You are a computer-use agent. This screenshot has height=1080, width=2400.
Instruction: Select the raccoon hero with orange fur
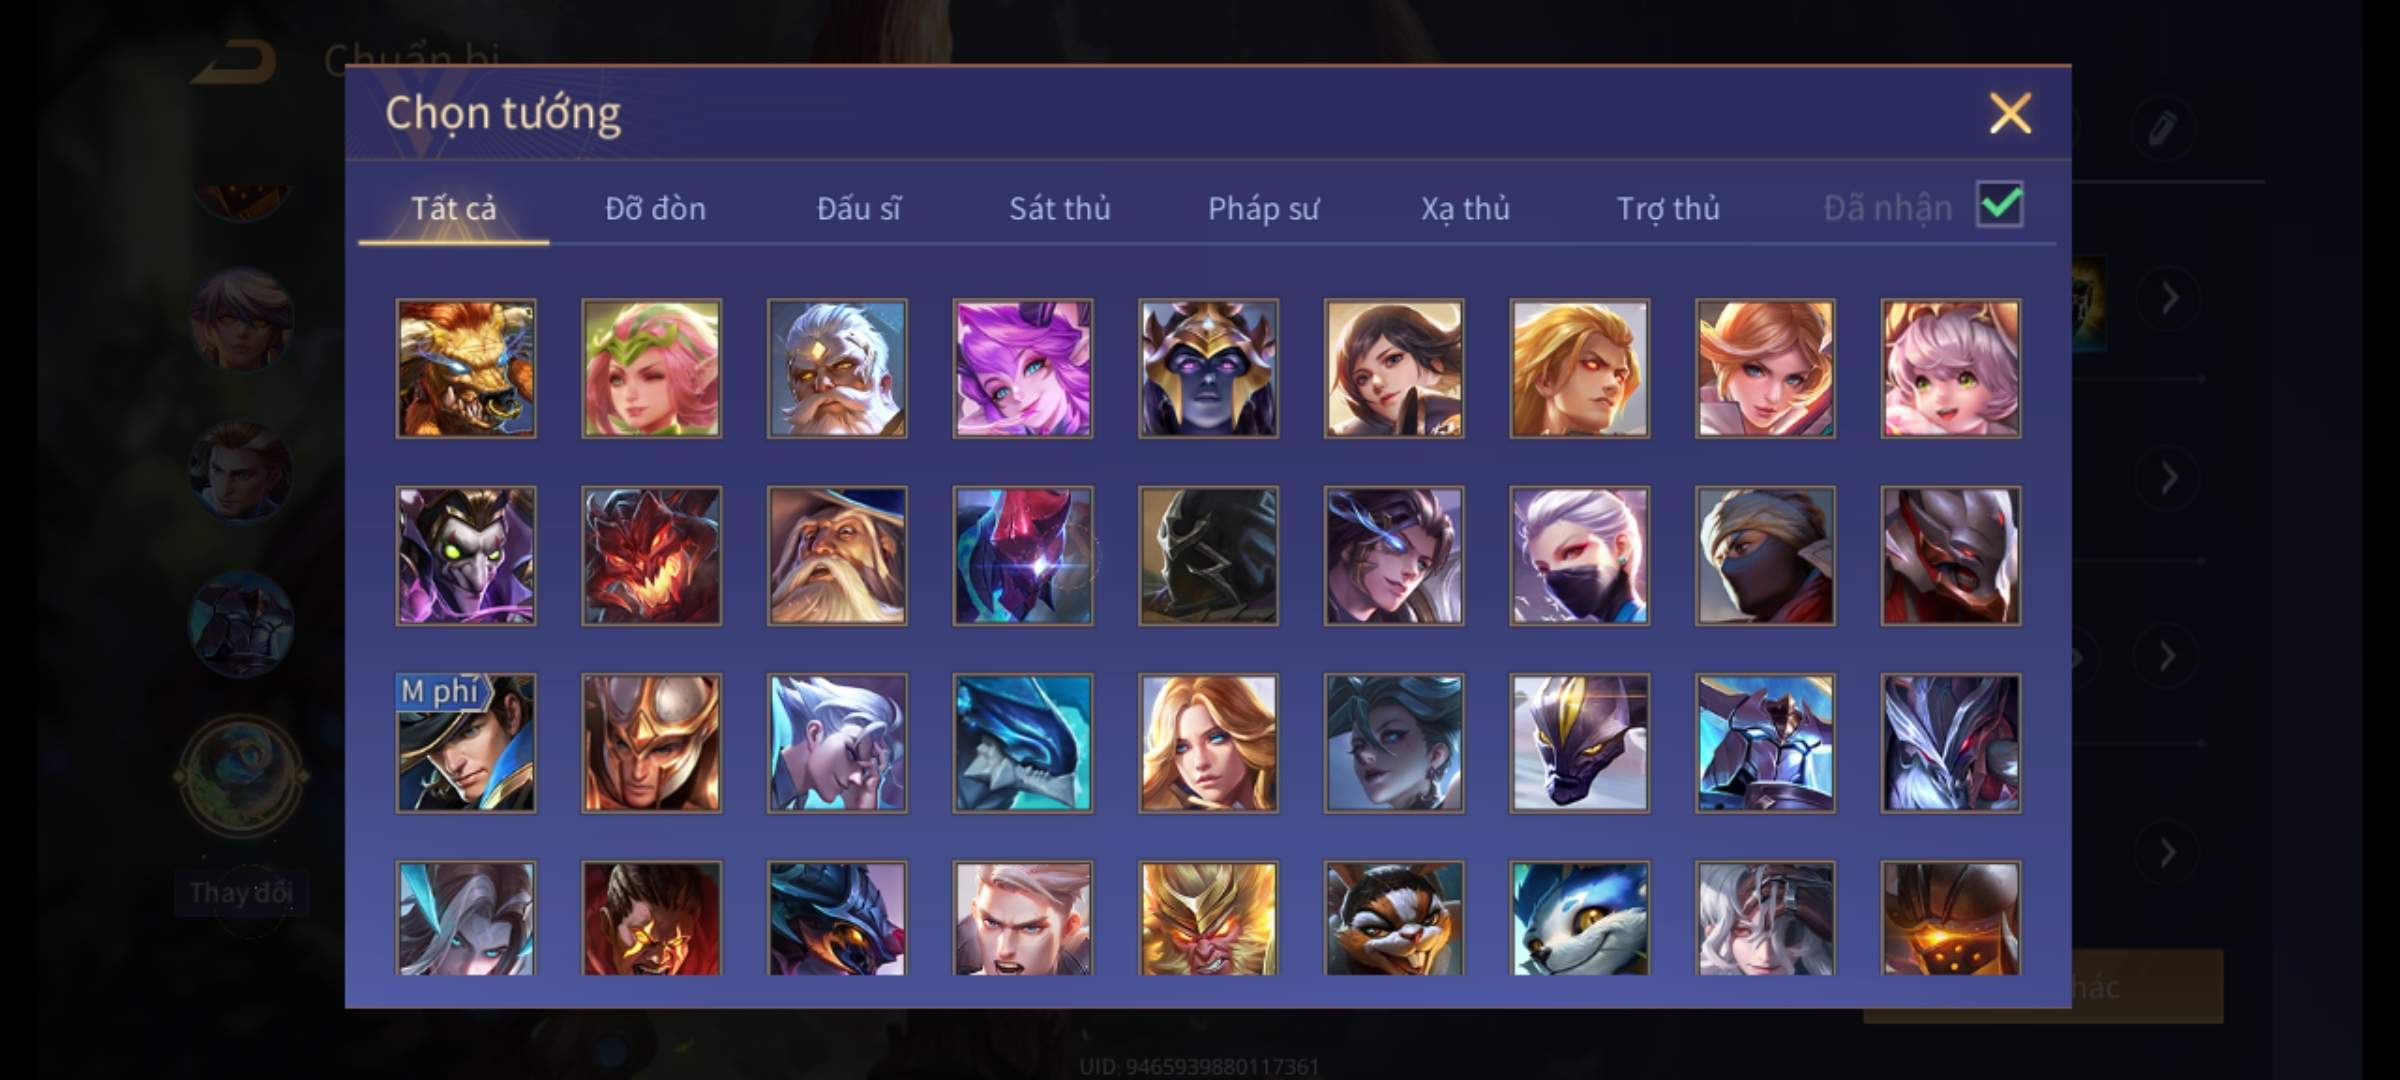1394,918
